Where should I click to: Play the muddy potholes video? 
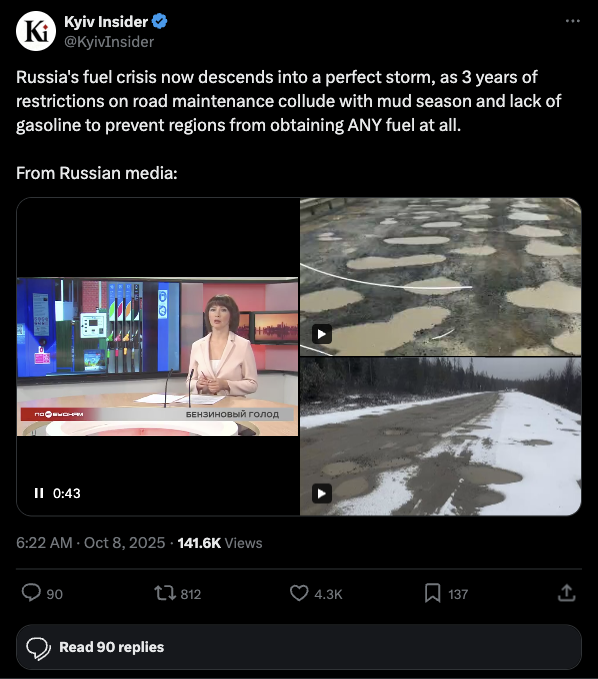pos(322,334)
